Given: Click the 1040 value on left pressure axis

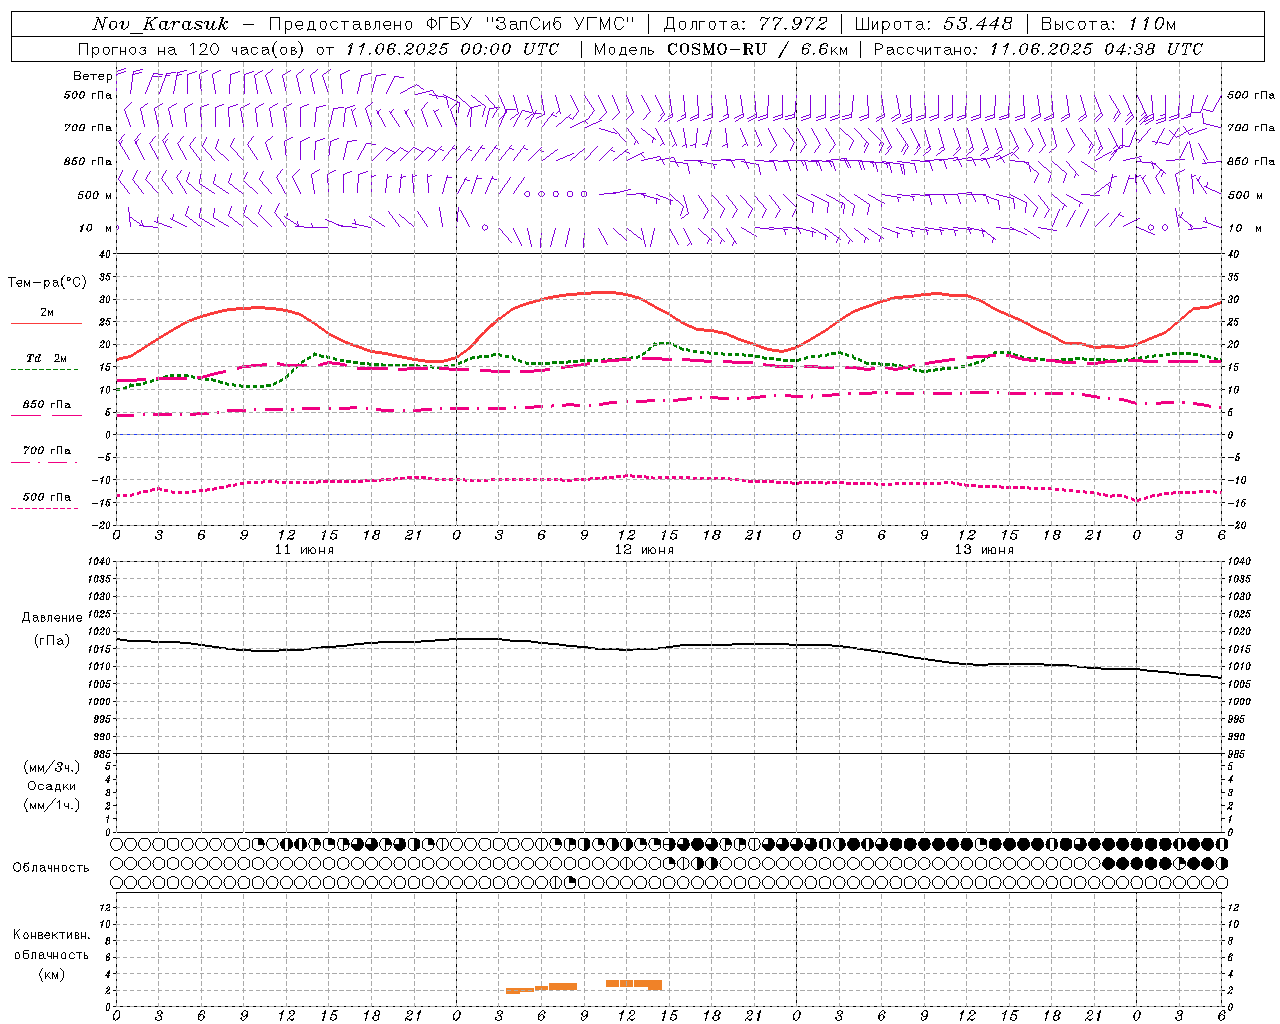Looking at the screenshot, I should point(100,562).
